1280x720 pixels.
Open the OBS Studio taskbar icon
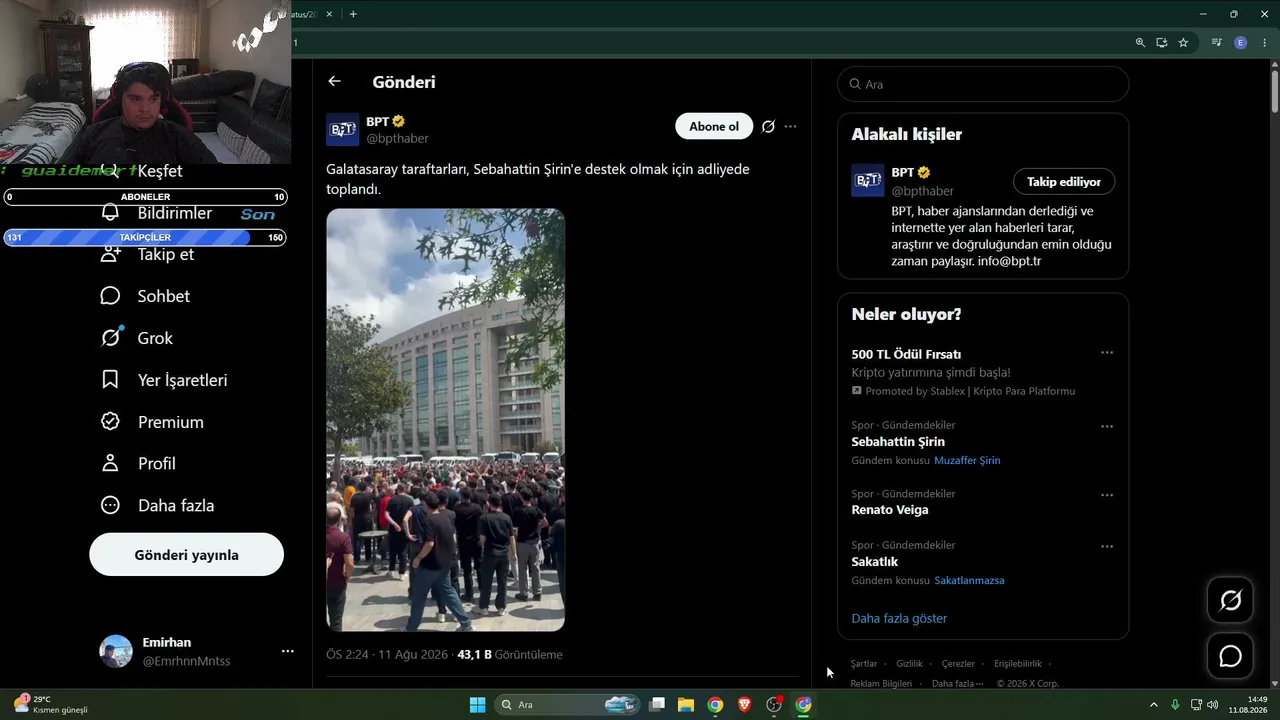pos(774,705)
